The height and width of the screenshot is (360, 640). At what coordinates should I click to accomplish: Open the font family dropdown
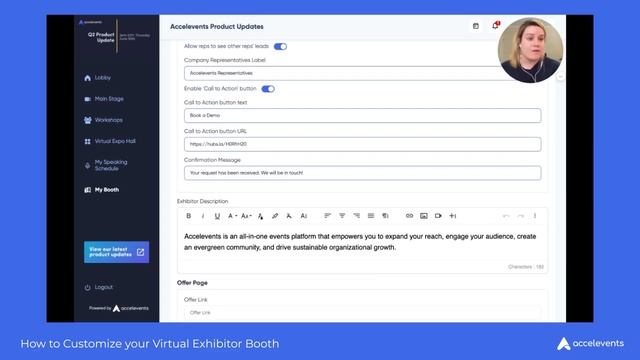[x=232, y=216]
